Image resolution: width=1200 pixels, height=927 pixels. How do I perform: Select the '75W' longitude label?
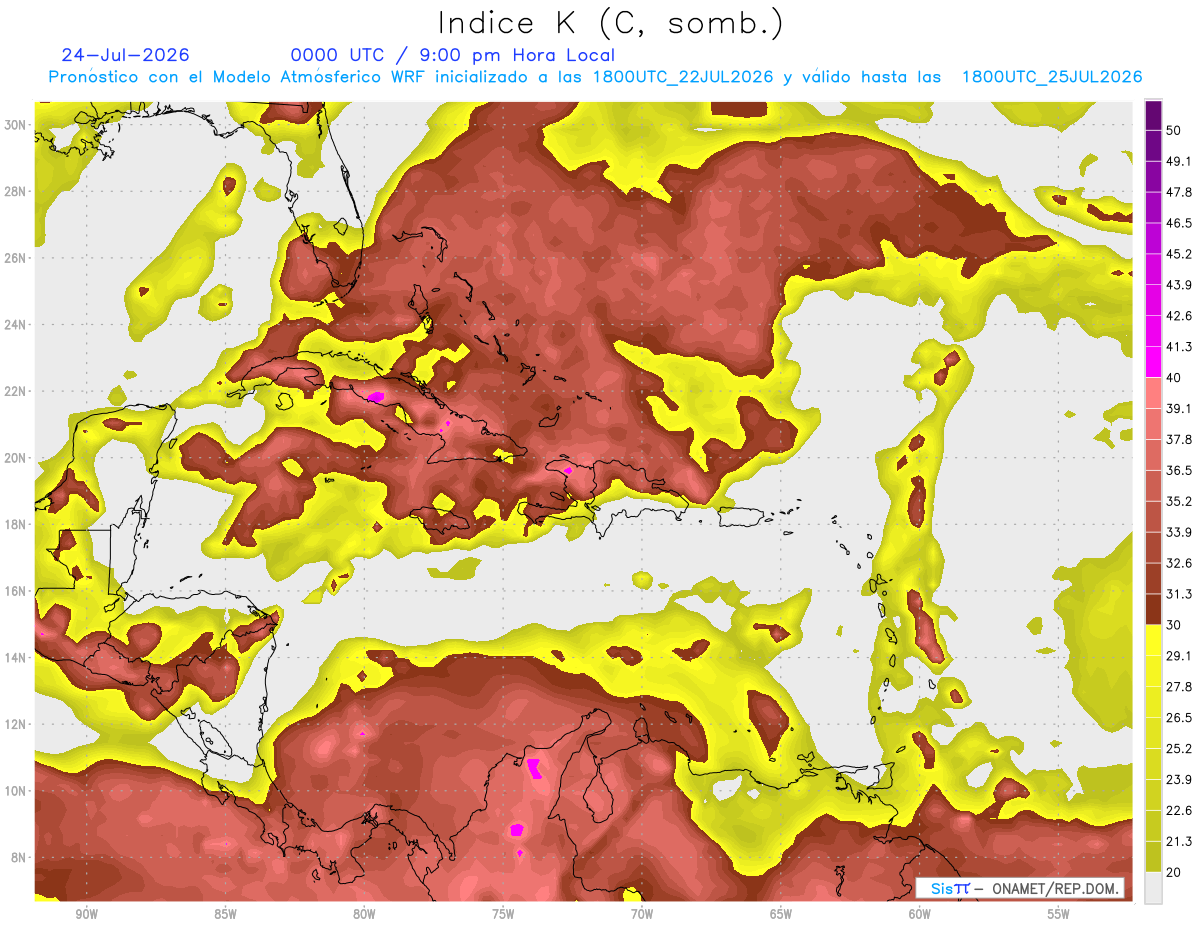(x=503, y=915)
